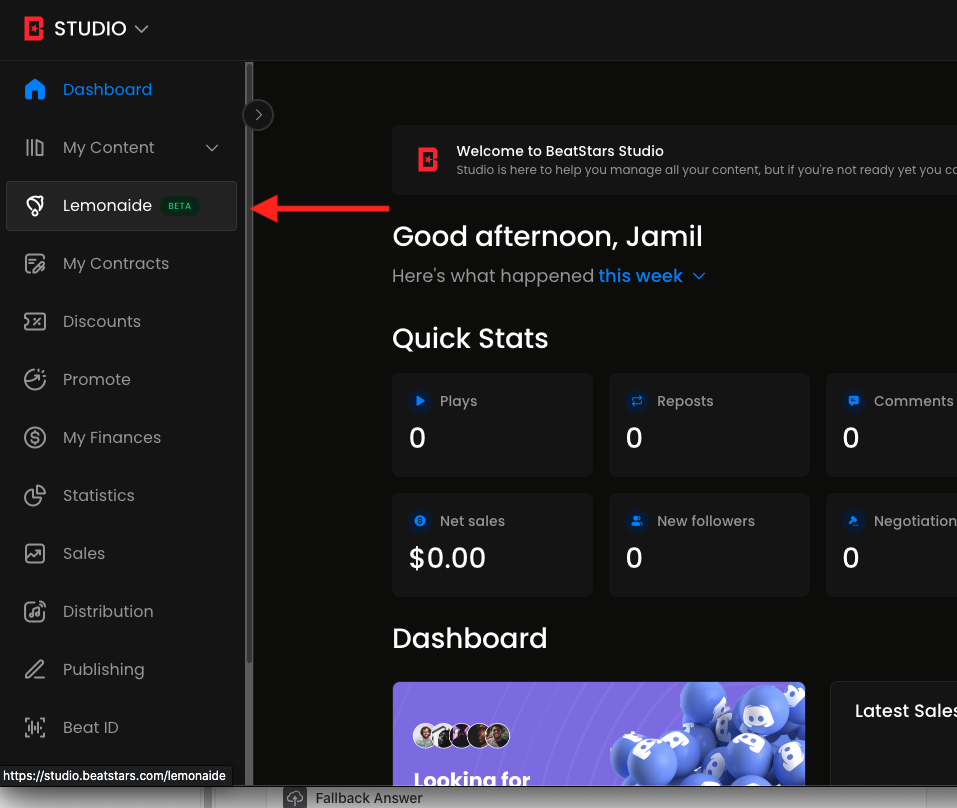Screen dimensions: 957x808
Task: Click the Reposts arrows icon
Action: click(637, 401)
